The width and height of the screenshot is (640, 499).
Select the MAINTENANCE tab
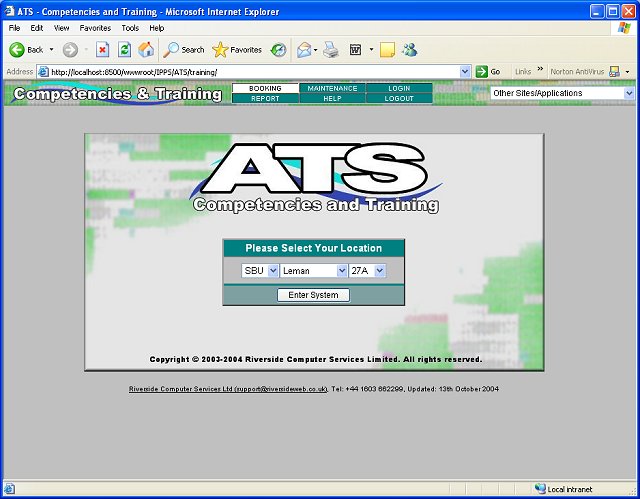332,89
